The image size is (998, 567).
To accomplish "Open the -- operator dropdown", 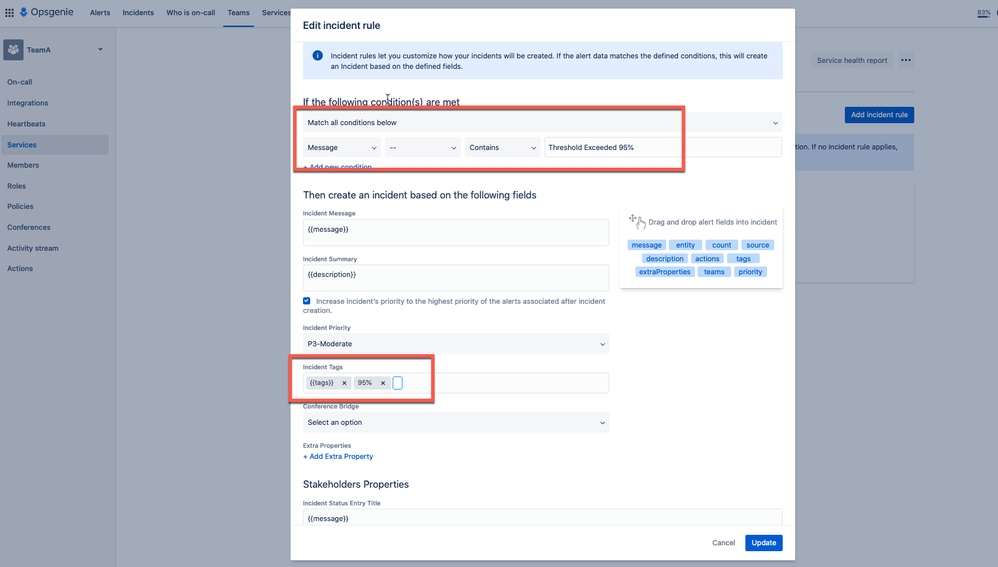I will 423,148.
